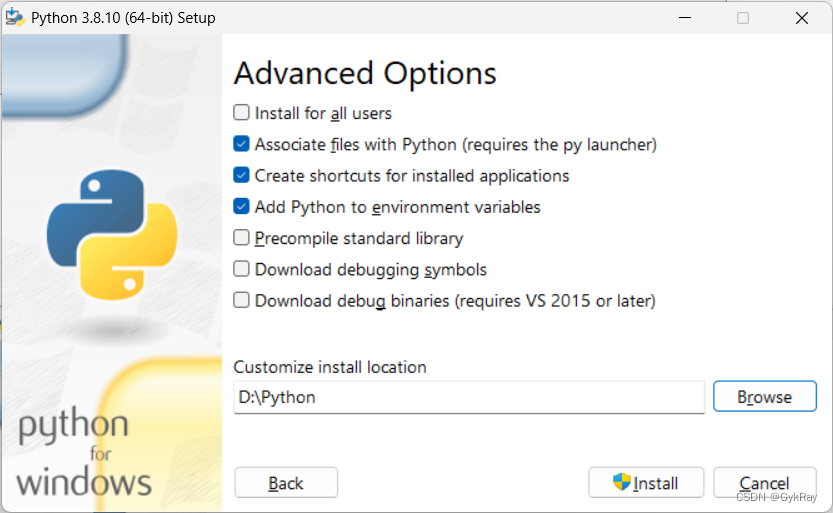833x513 pixels.
Task: Toggle Add Python to environment variables
Action: coord(241,207)
